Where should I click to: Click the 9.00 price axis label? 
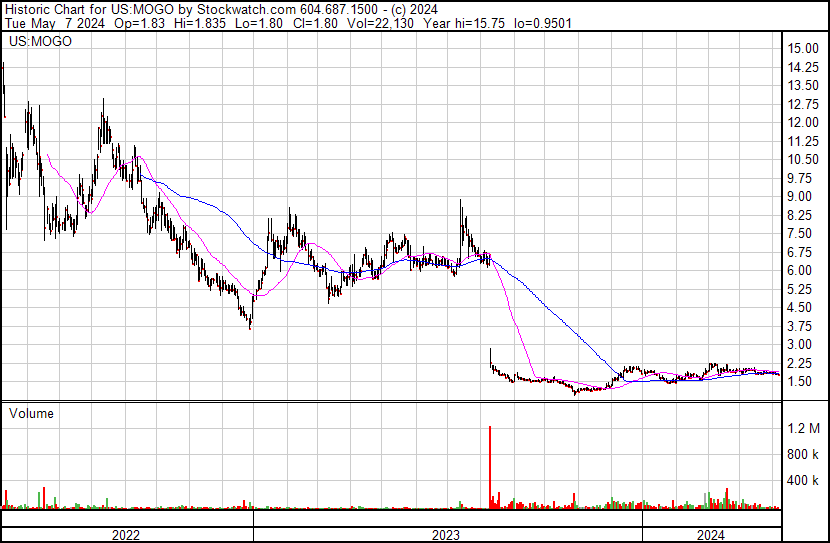click(800, 196)
